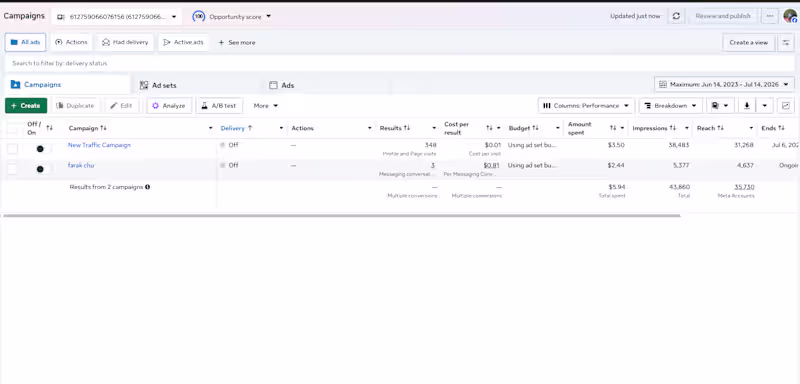This screenshot has width=800, height=384.
Task: Switch to the Ad sets tab
Action: (x=158, y=85)
